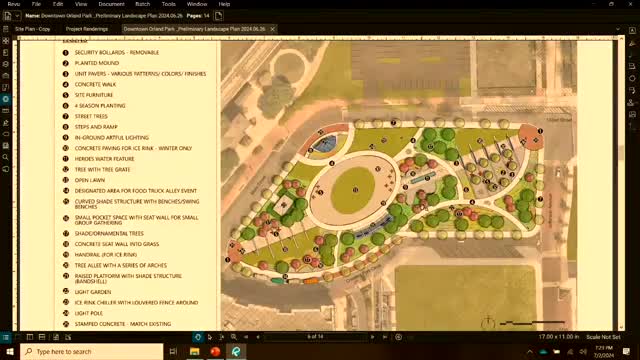Screen dimensions: 640x360
Task: Open the Revu menu
Action: click(x=13, y=4)
